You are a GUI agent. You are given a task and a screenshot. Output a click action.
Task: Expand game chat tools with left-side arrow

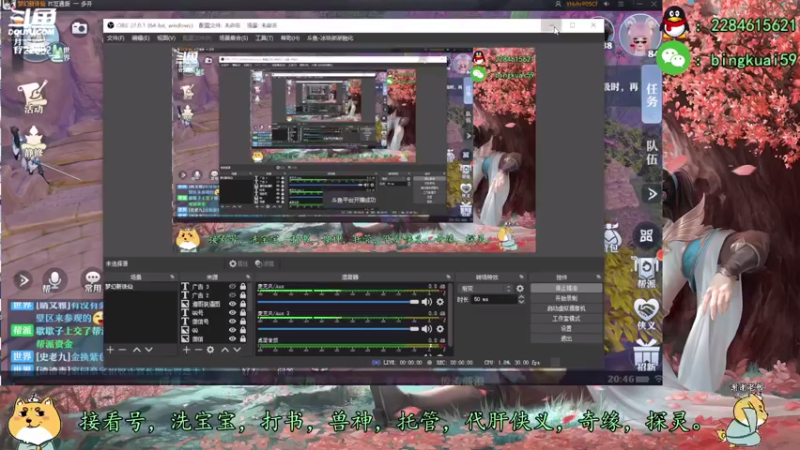point(23,280)
